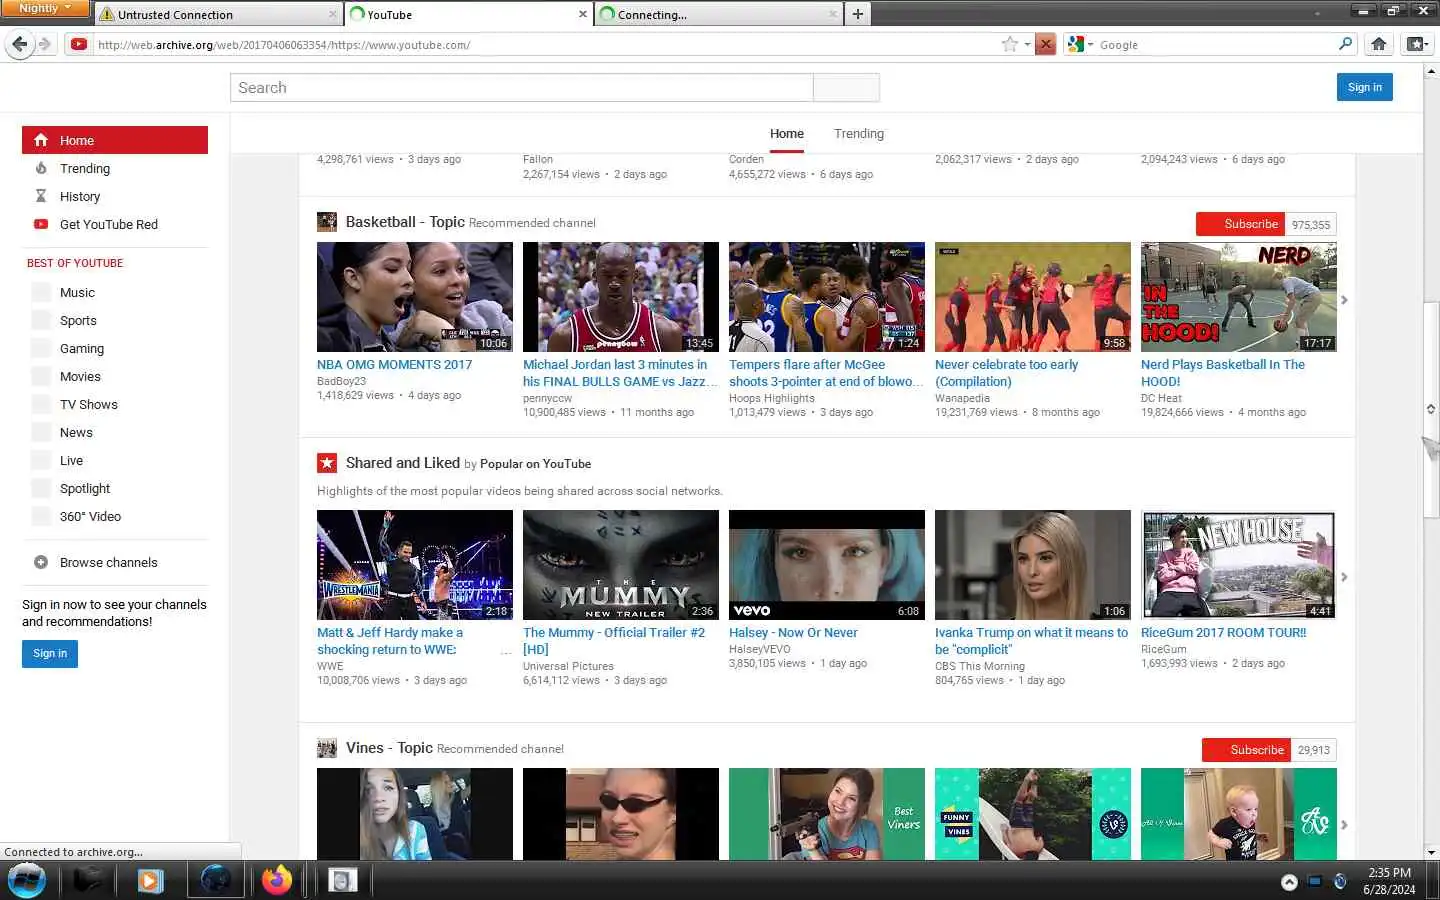Open Firefox from the taskbar

click(x=277, y=880)
